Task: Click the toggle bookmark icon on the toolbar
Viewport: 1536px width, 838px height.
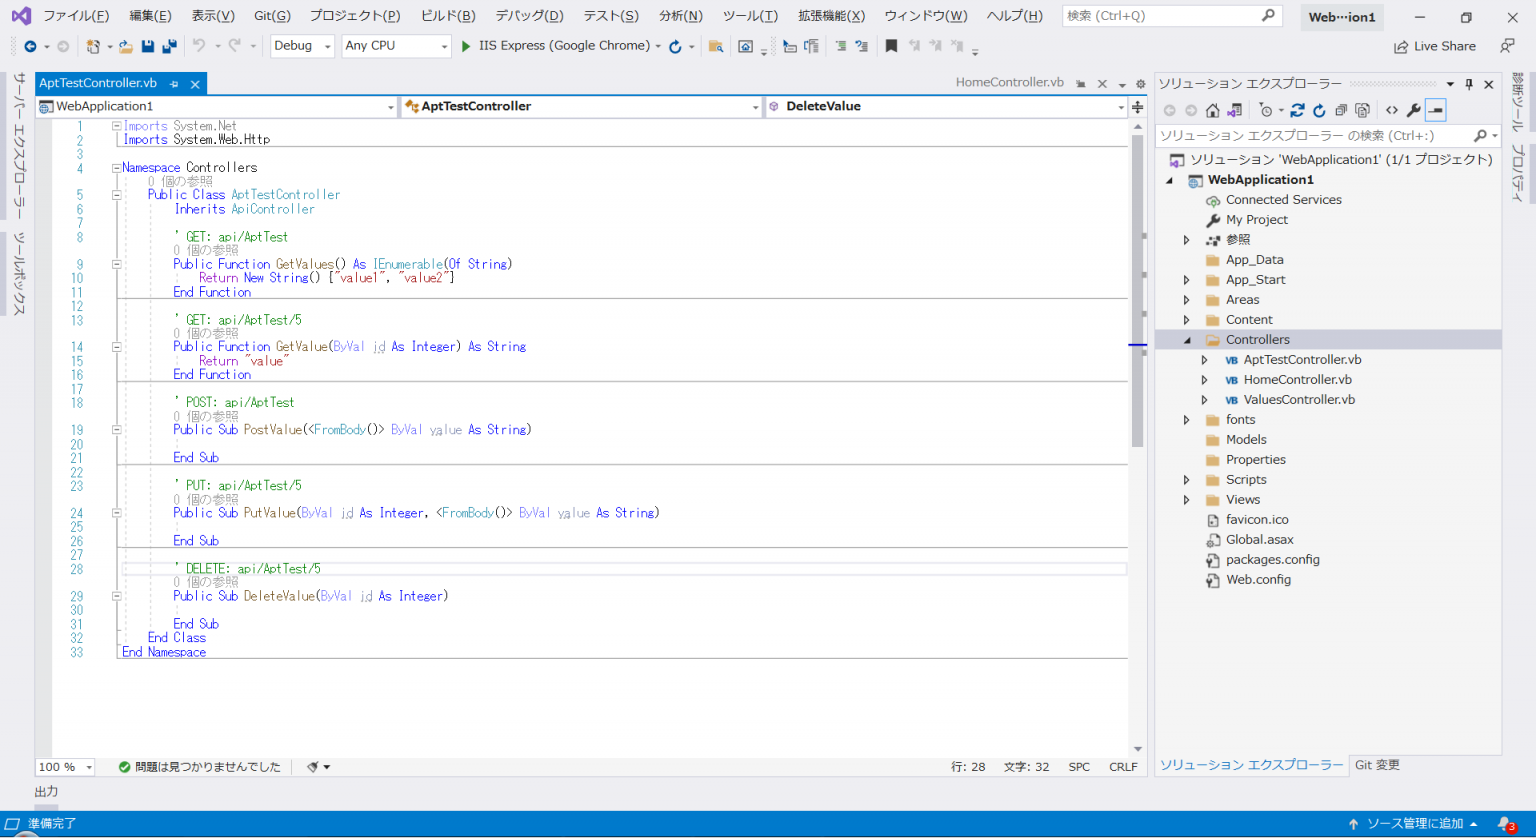Action: (893, 46)
